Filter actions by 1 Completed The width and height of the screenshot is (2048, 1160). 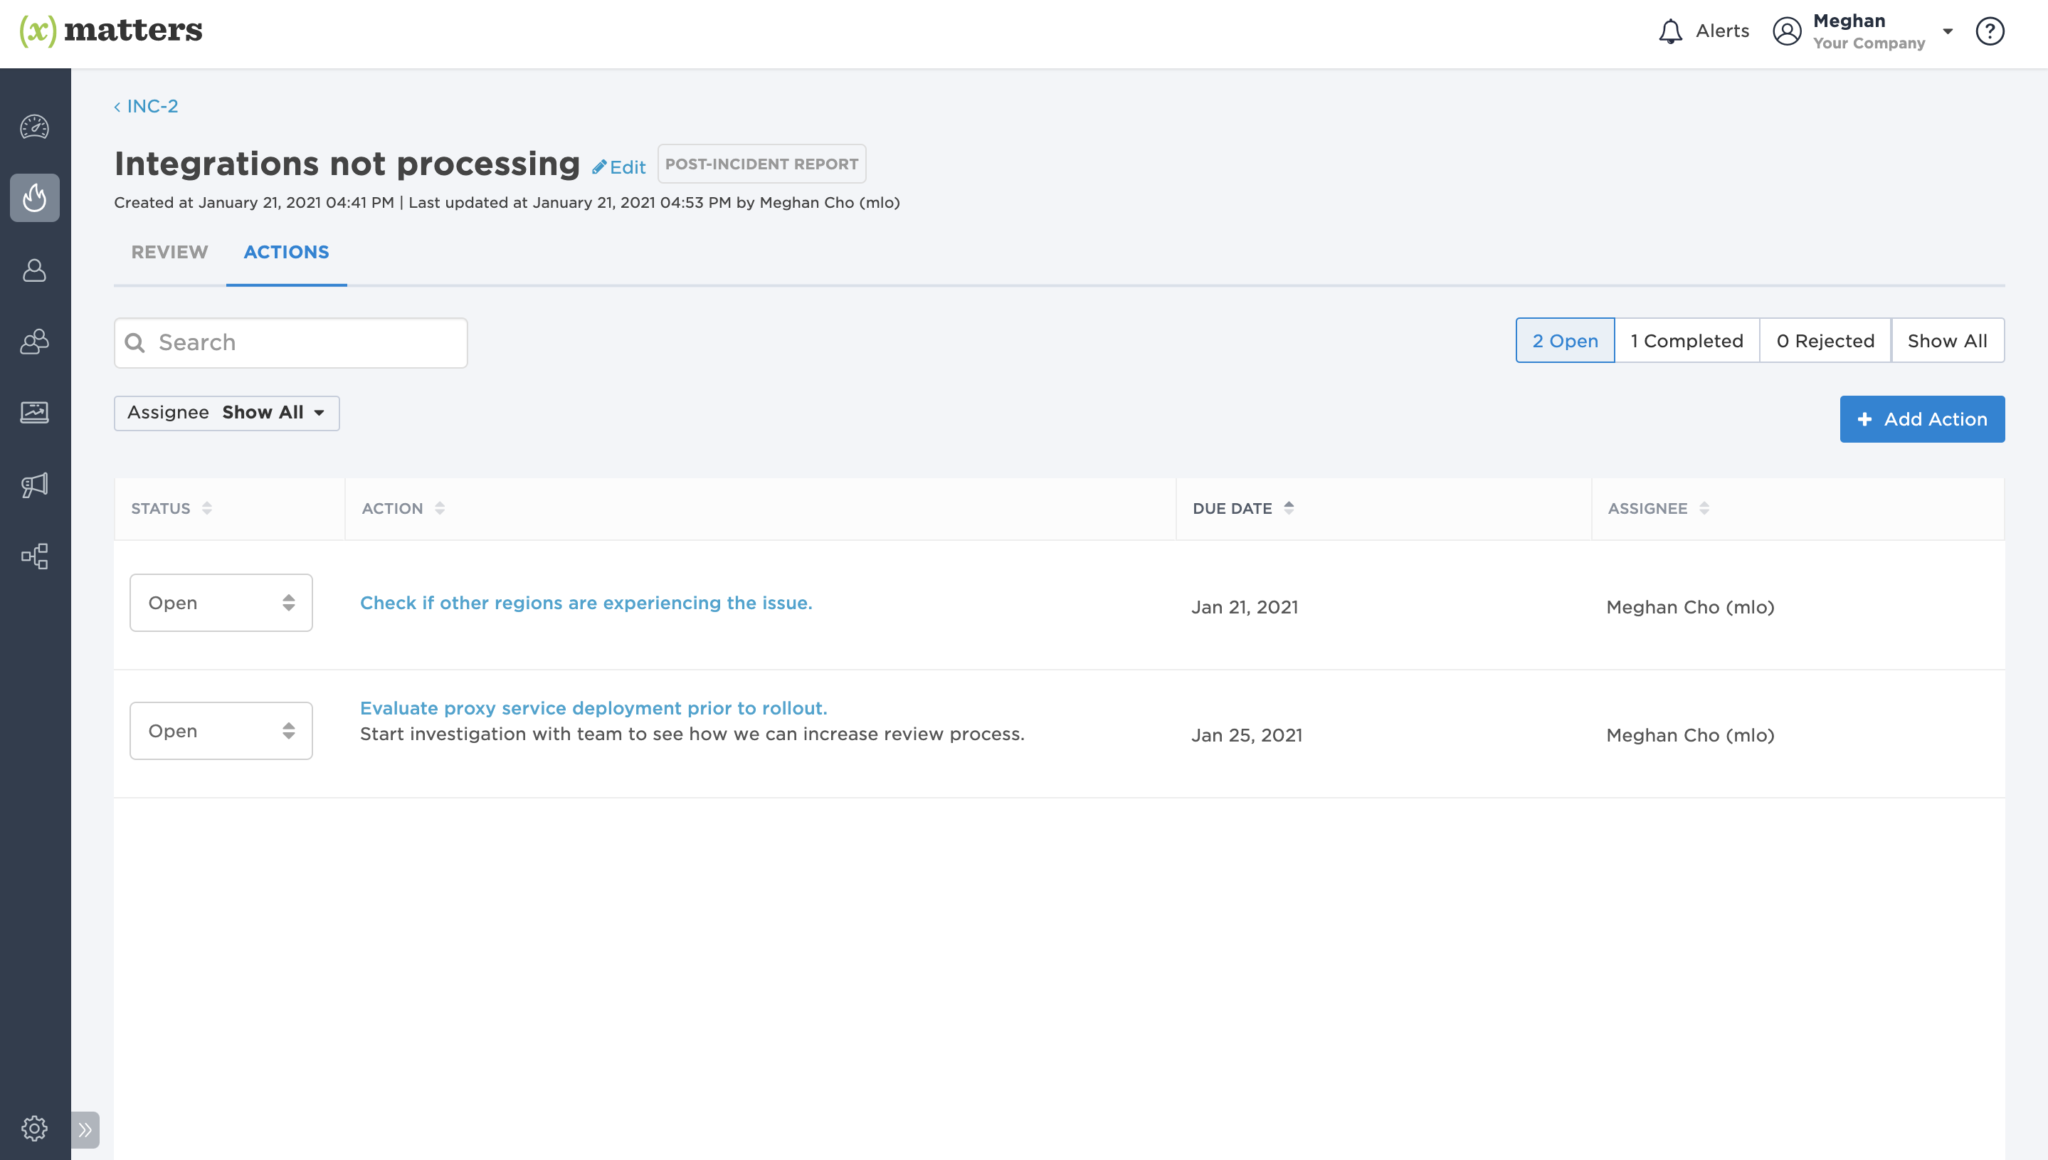[x=1686, y=341]
